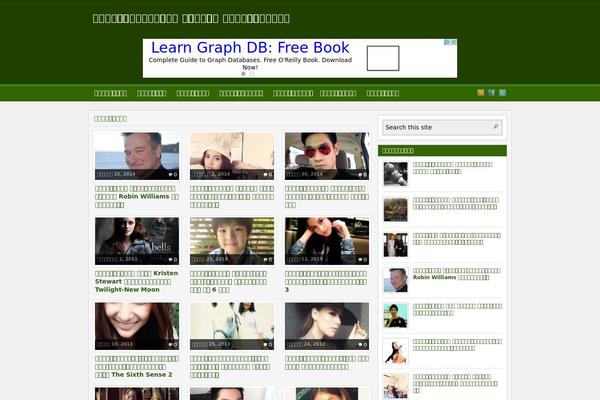Open the Robin Williams post title in the grid
This screenshot has width=600, height=400.
pyautogui.click(x=137, y=197)
